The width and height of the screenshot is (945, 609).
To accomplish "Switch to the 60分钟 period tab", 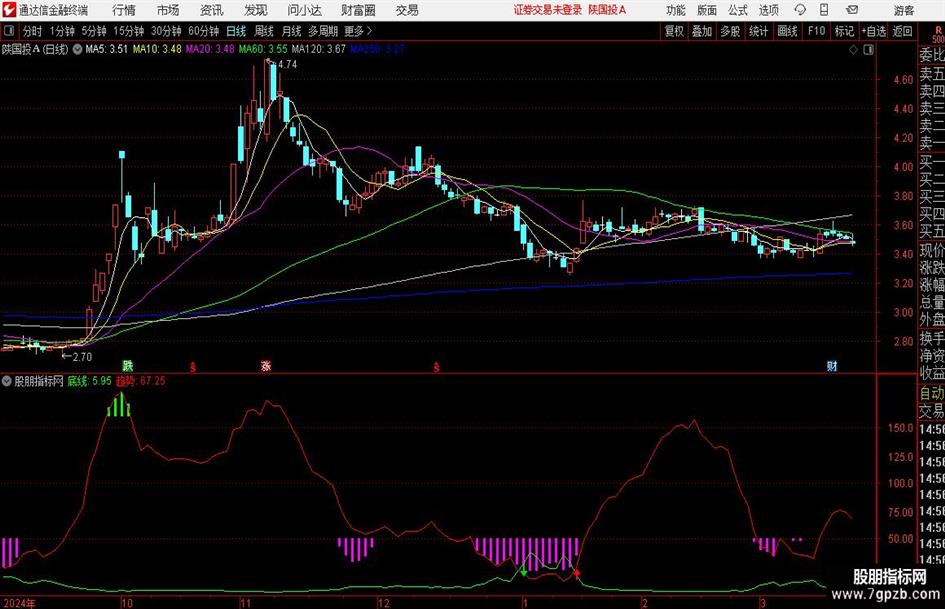I will (203, 31).
